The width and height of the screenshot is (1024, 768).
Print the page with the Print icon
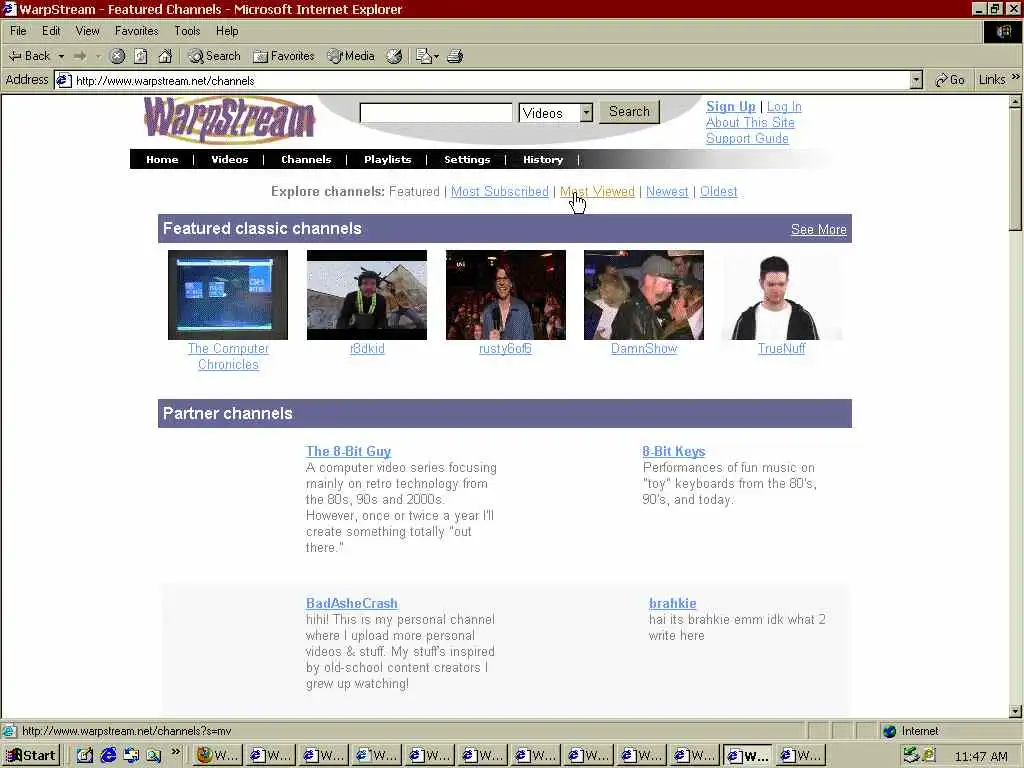point(455,56)
